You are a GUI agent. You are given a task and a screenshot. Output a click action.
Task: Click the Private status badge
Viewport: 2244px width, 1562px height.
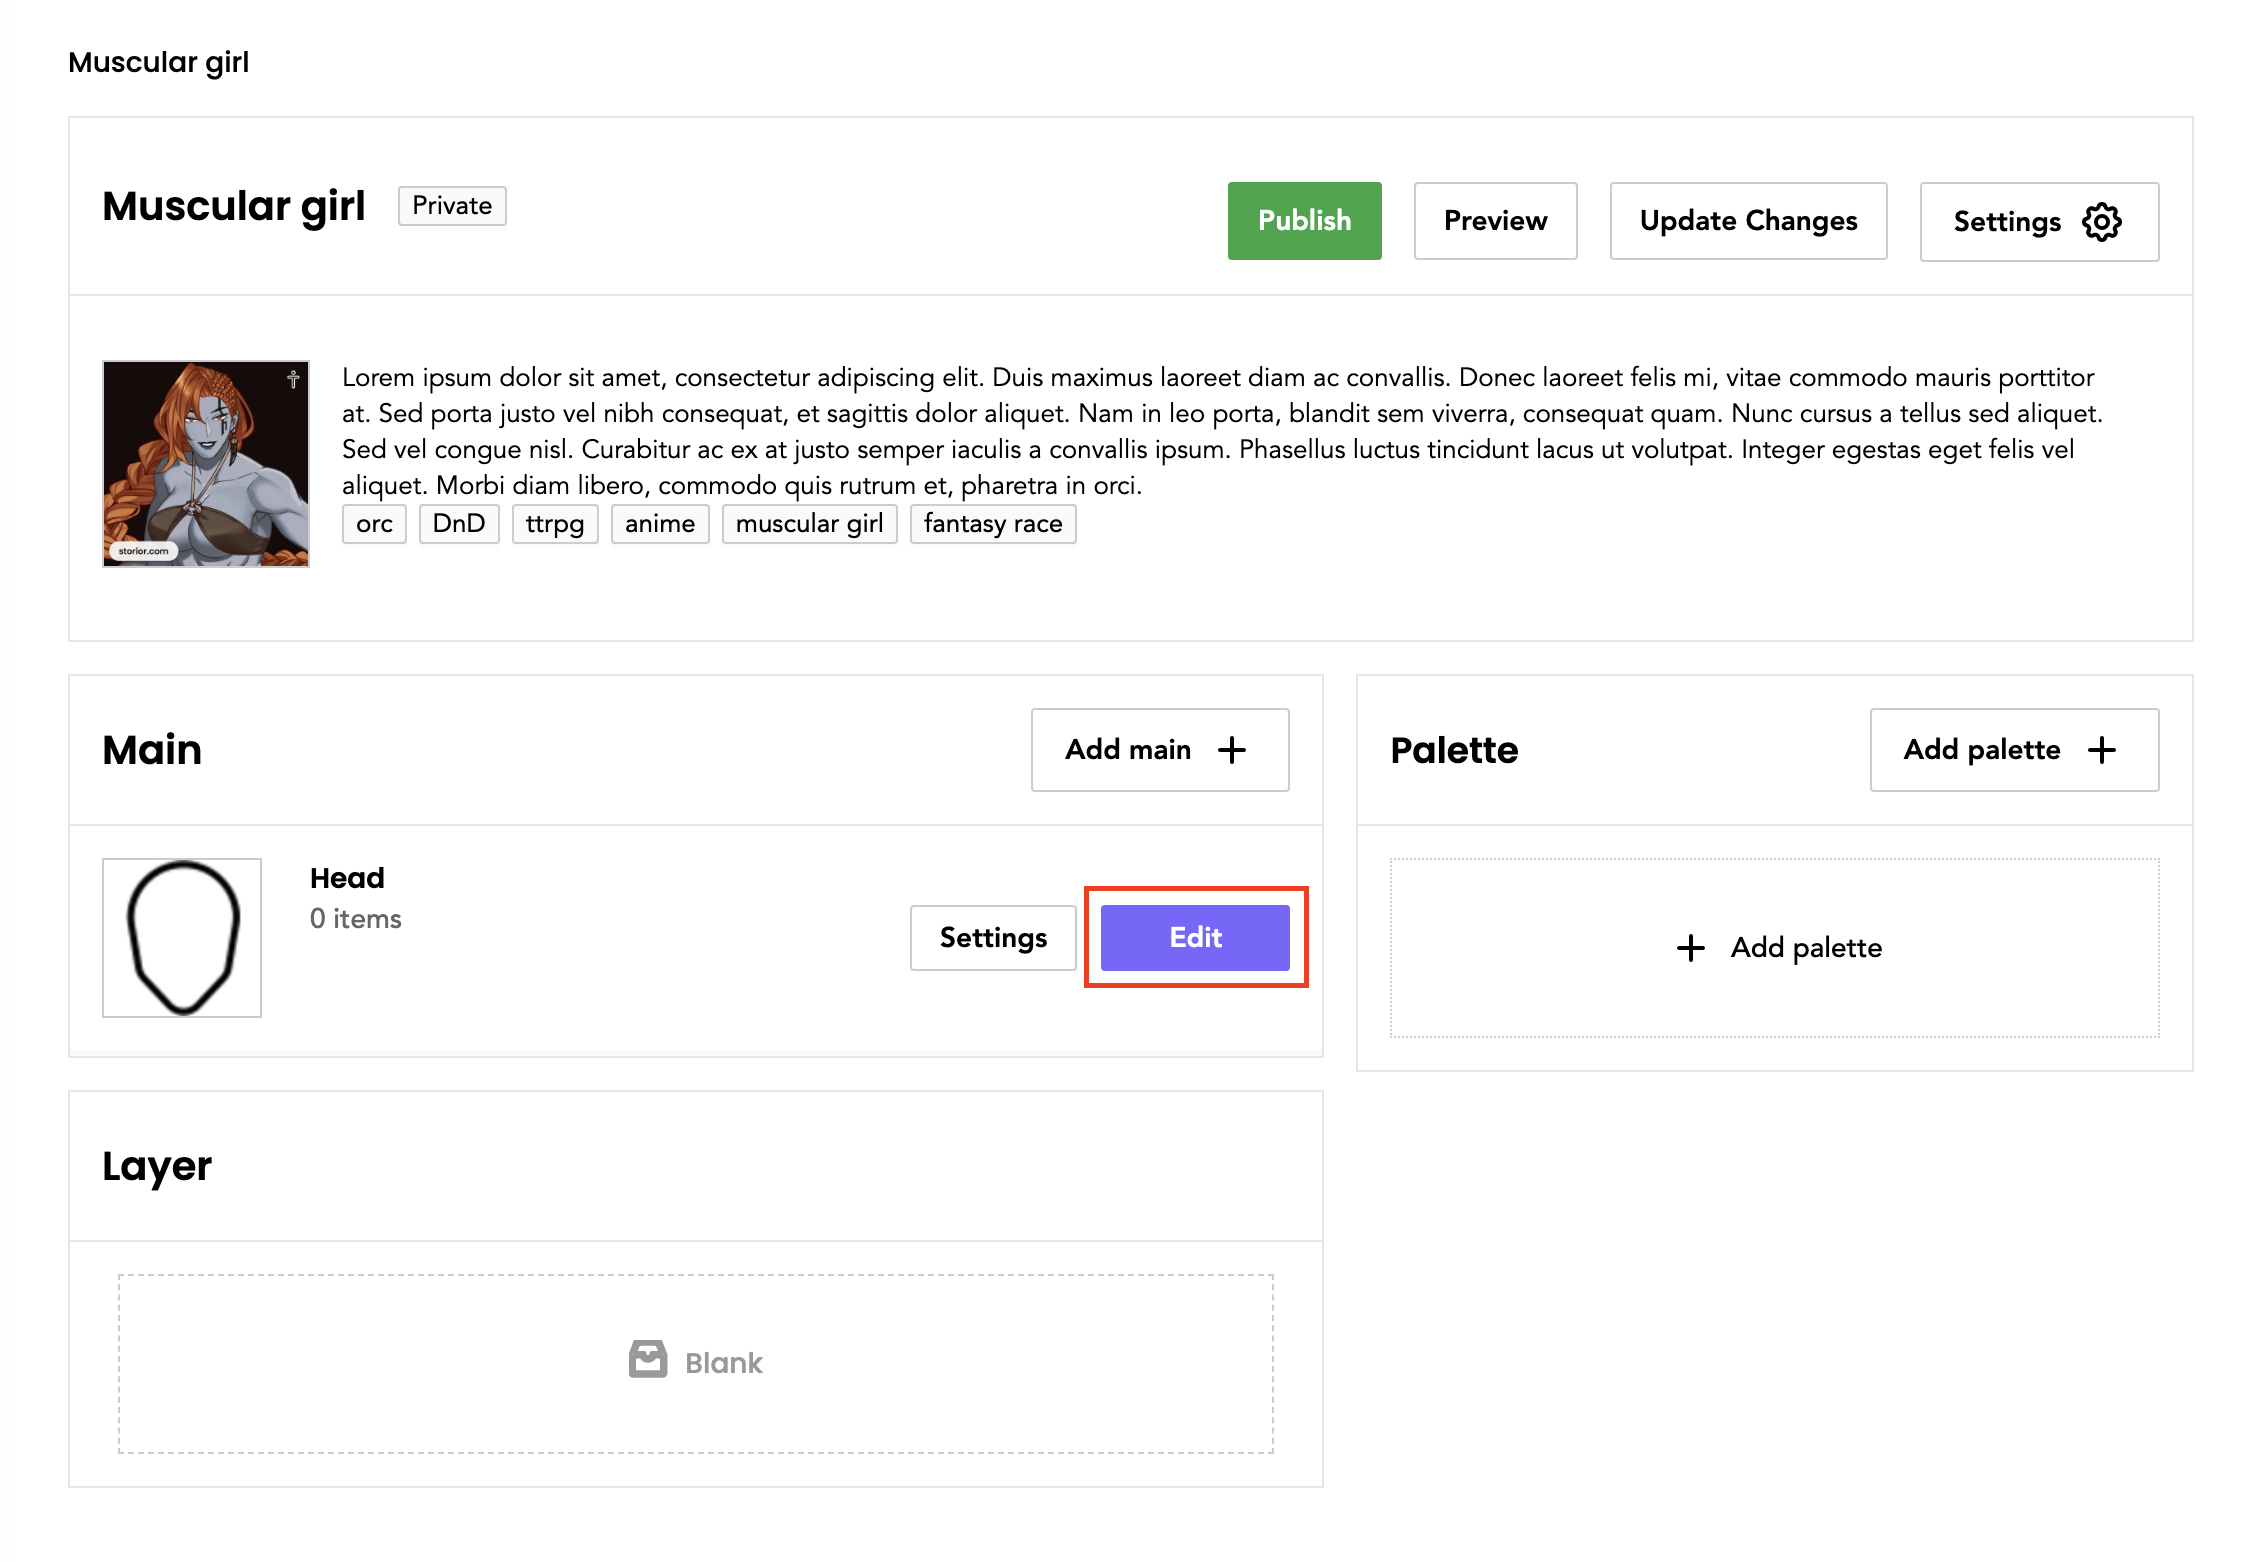452,206
